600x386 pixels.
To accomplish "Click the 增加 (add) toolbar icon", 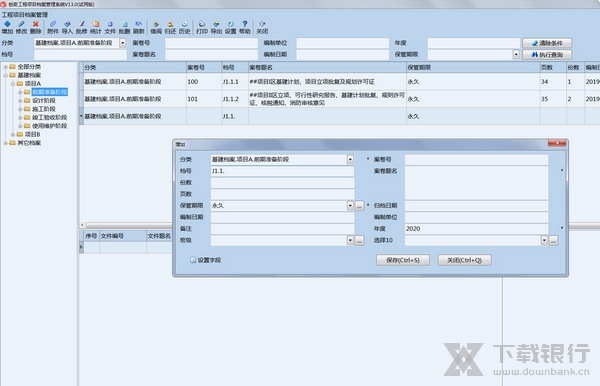I will [x=7, y=28].
